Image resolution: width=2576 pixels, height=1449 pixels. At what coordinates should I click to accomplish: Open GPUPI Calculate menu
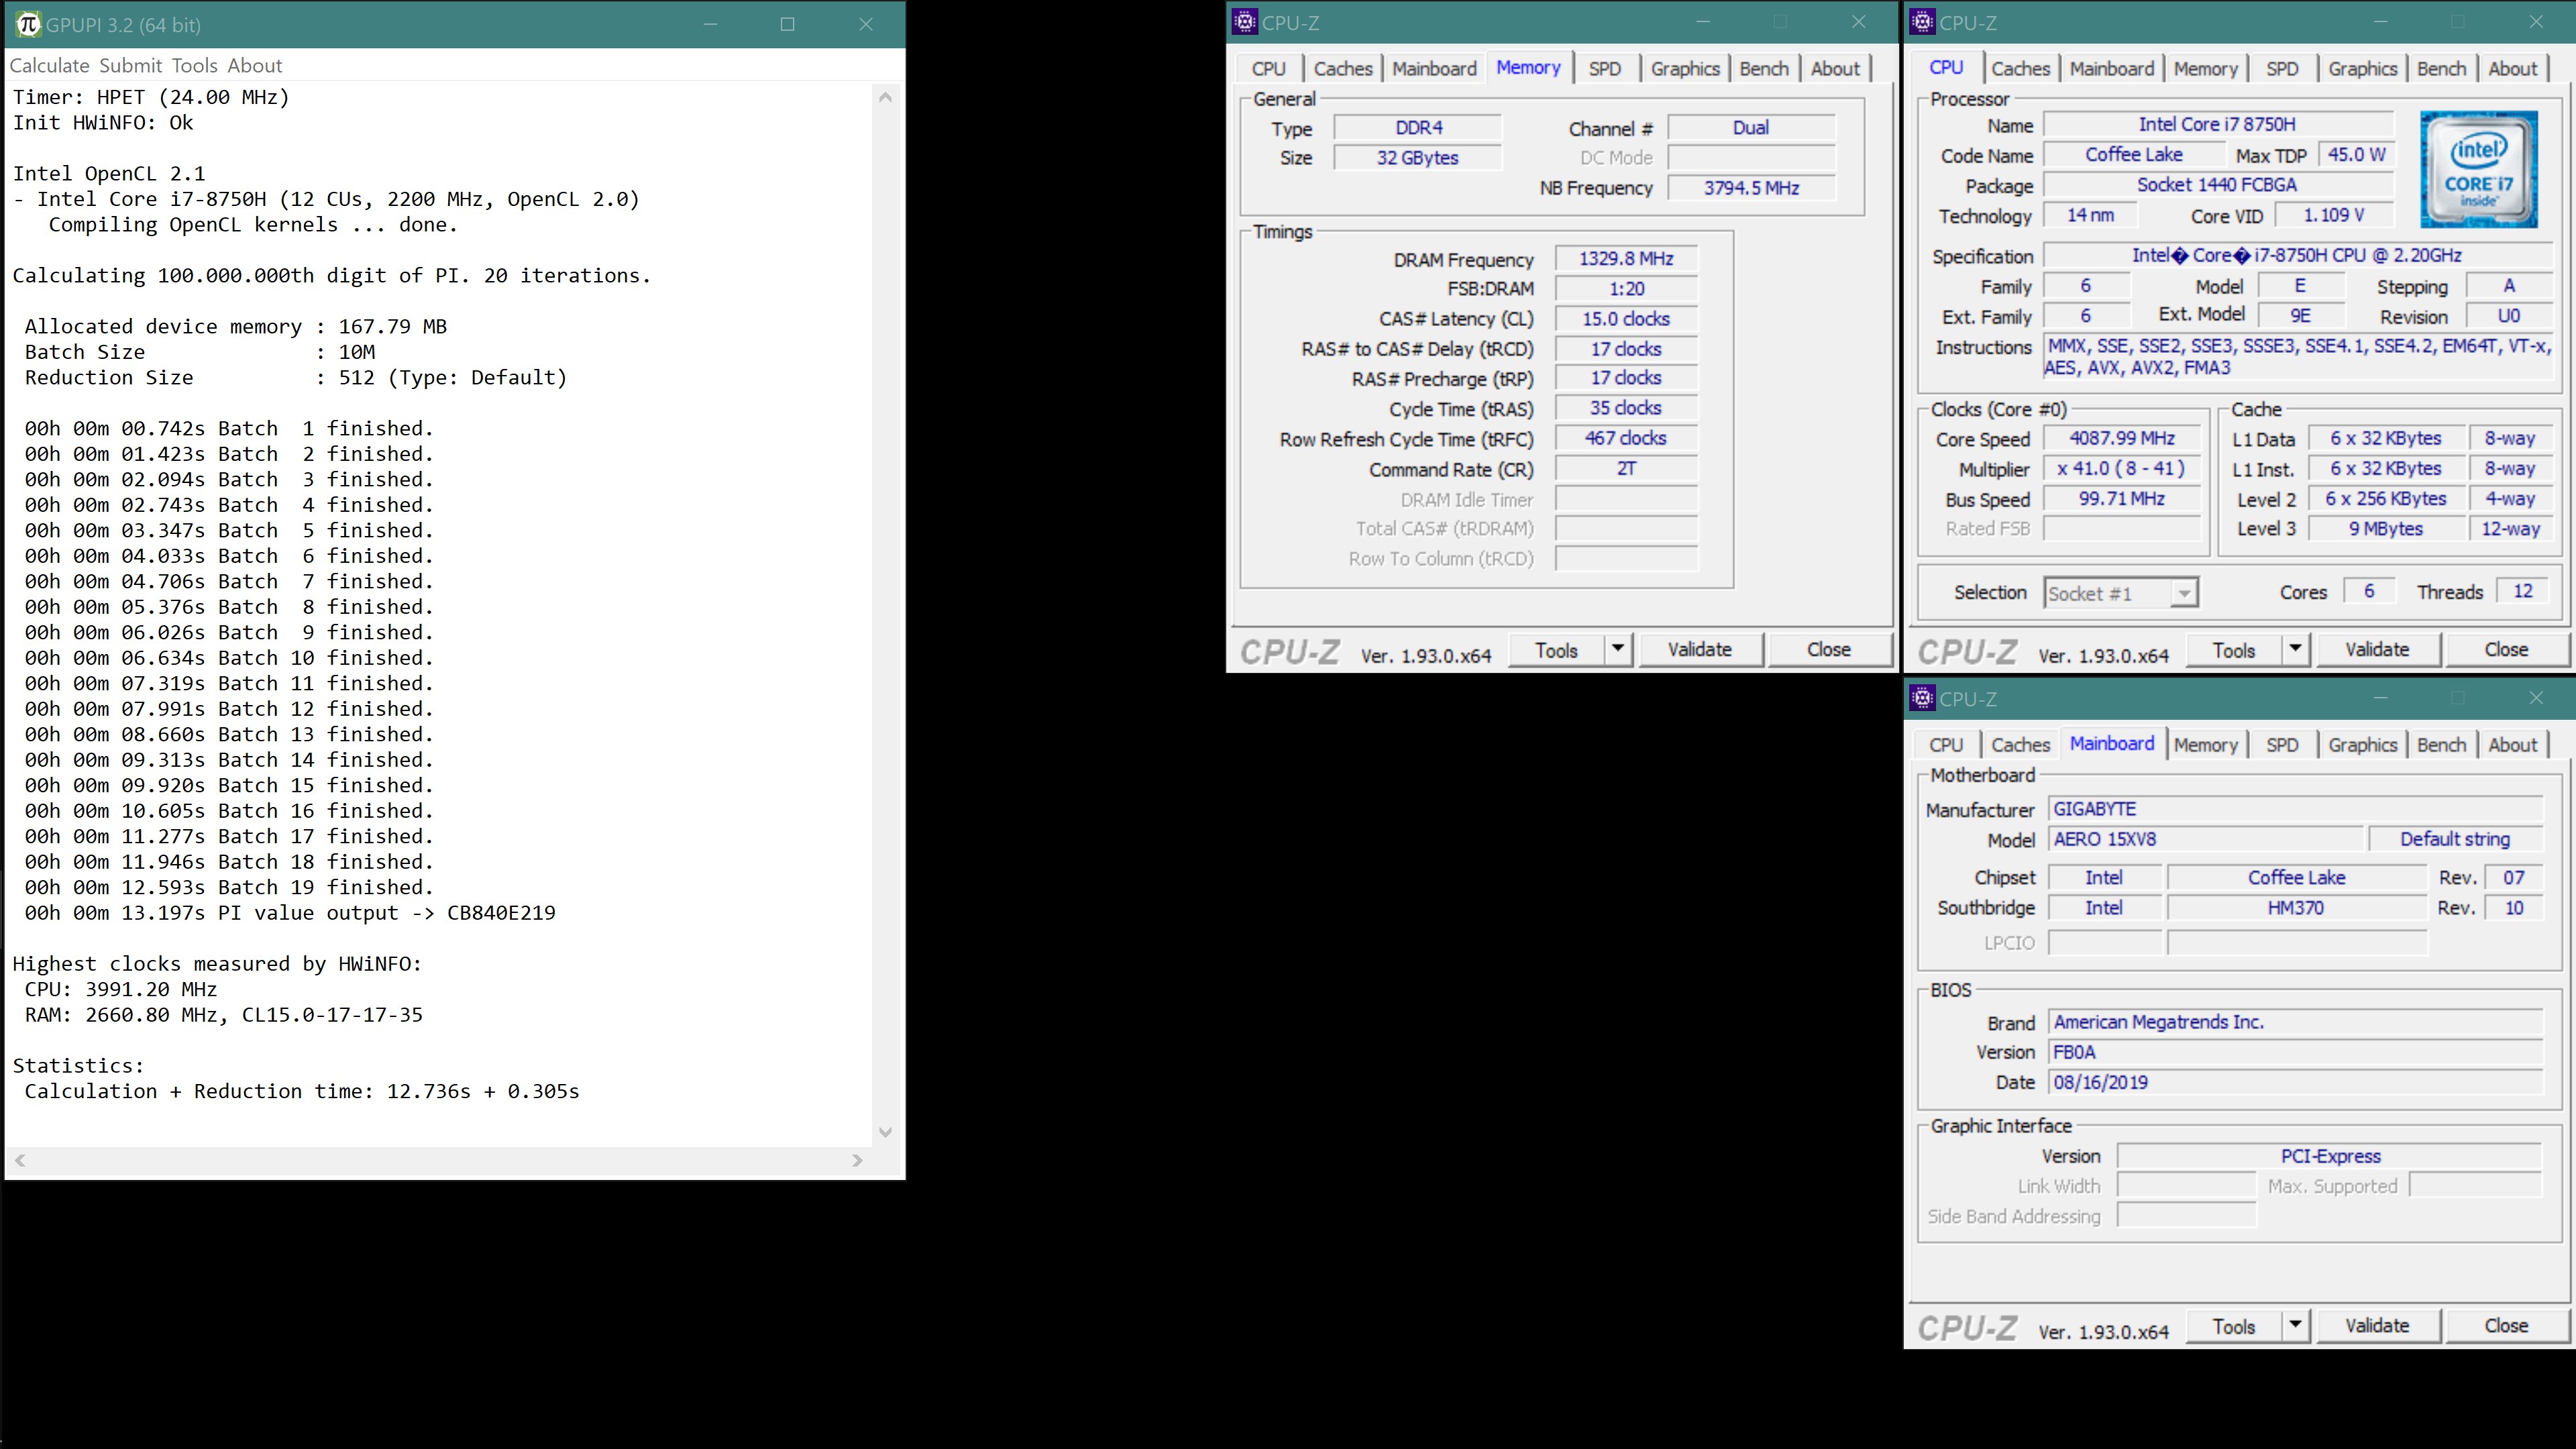click(49, 65)
